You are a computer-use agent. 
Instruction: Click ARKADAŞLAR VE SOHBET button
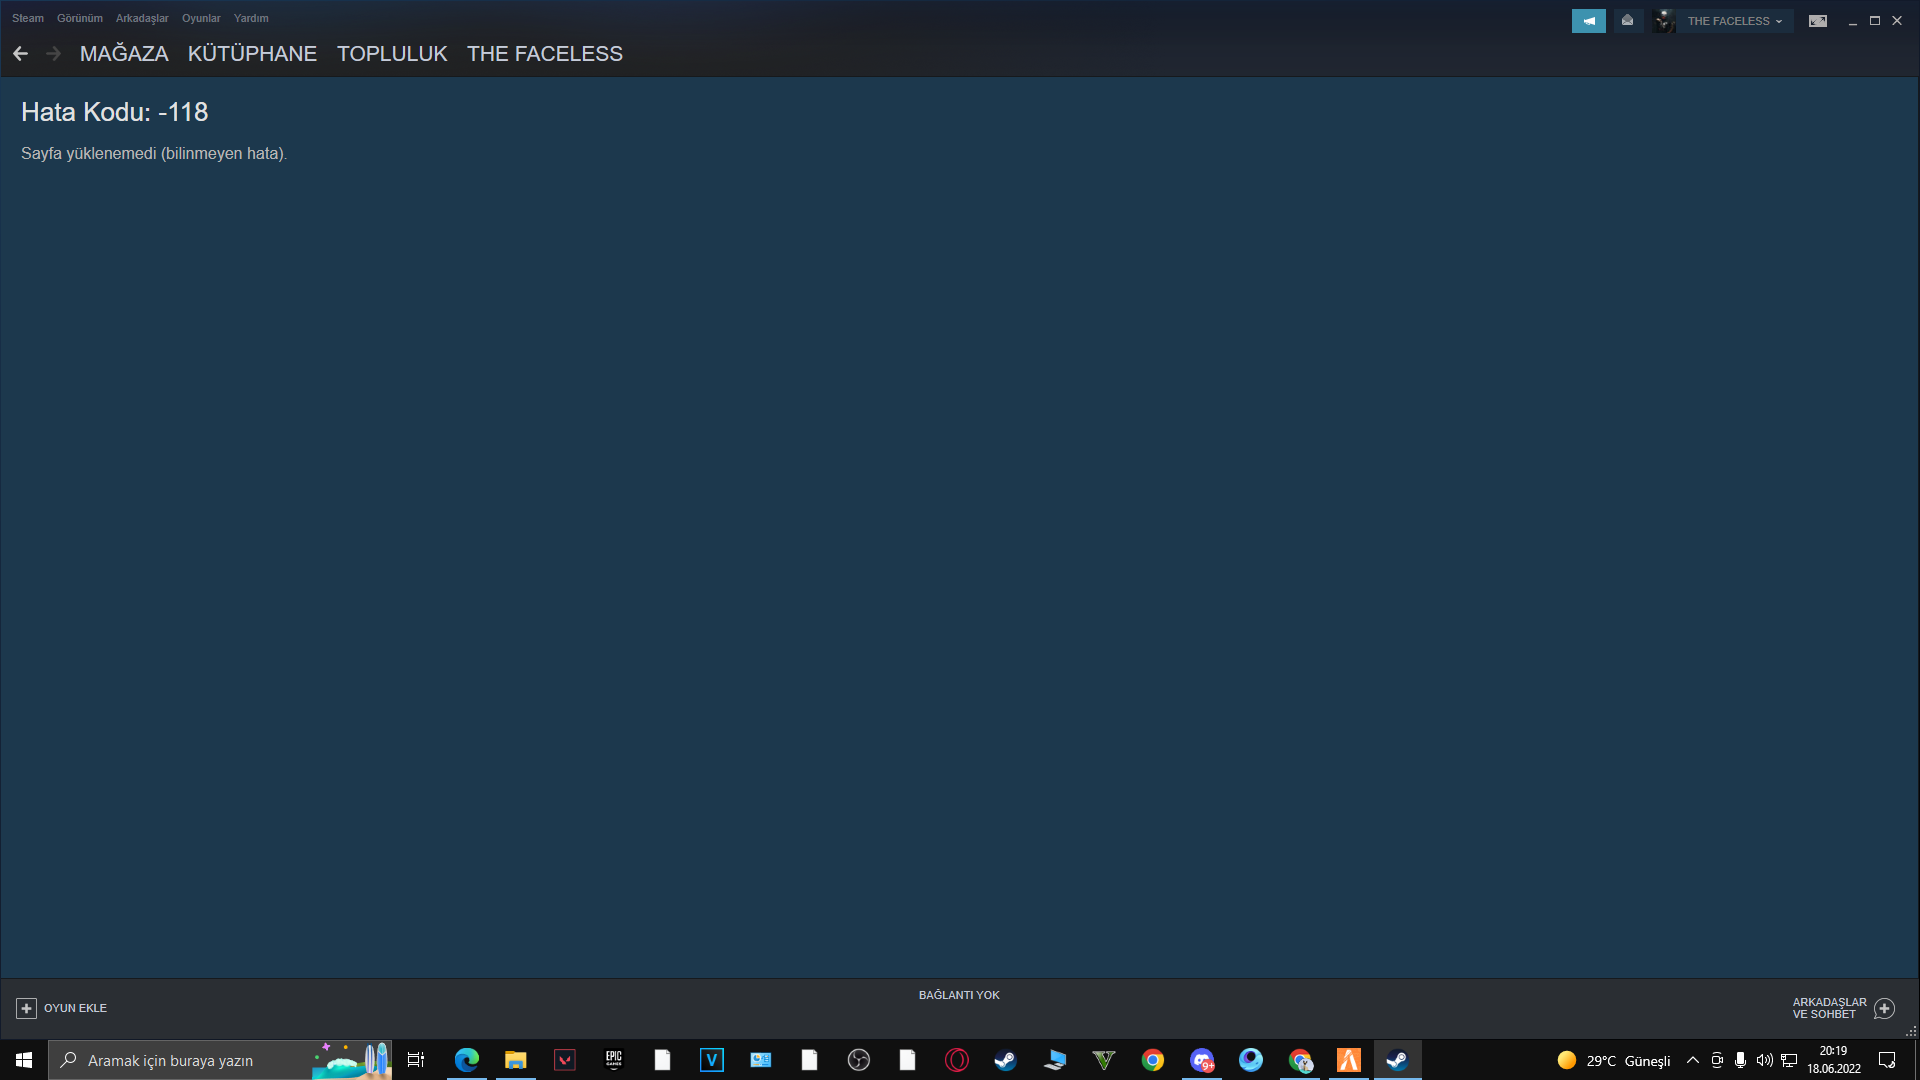[1829, 1008]
